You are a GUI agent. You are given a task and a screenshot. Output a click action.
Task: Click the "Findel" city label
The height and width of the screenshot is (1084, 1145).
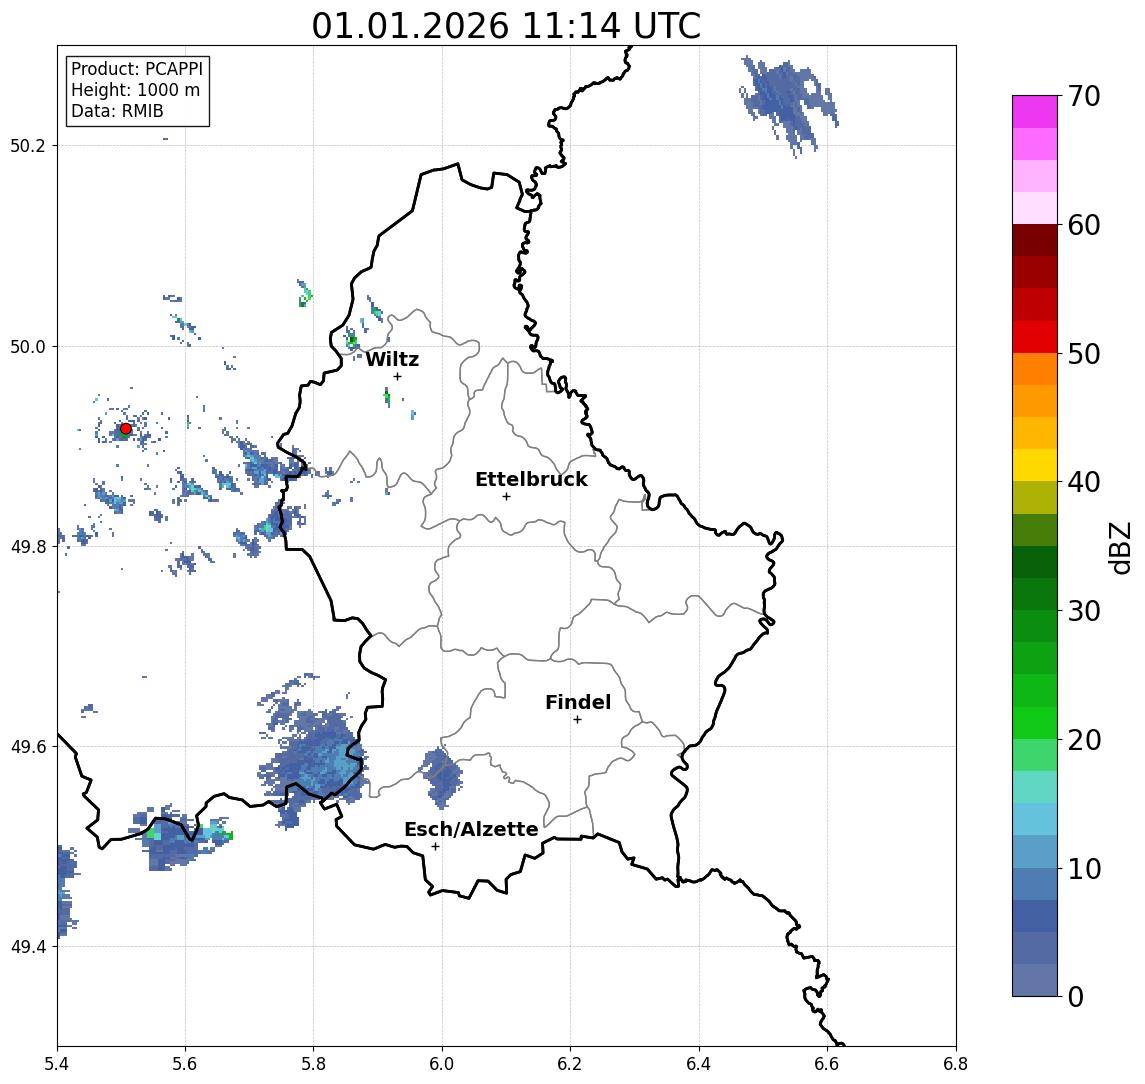pyautogui.click(x=578, y=702)
